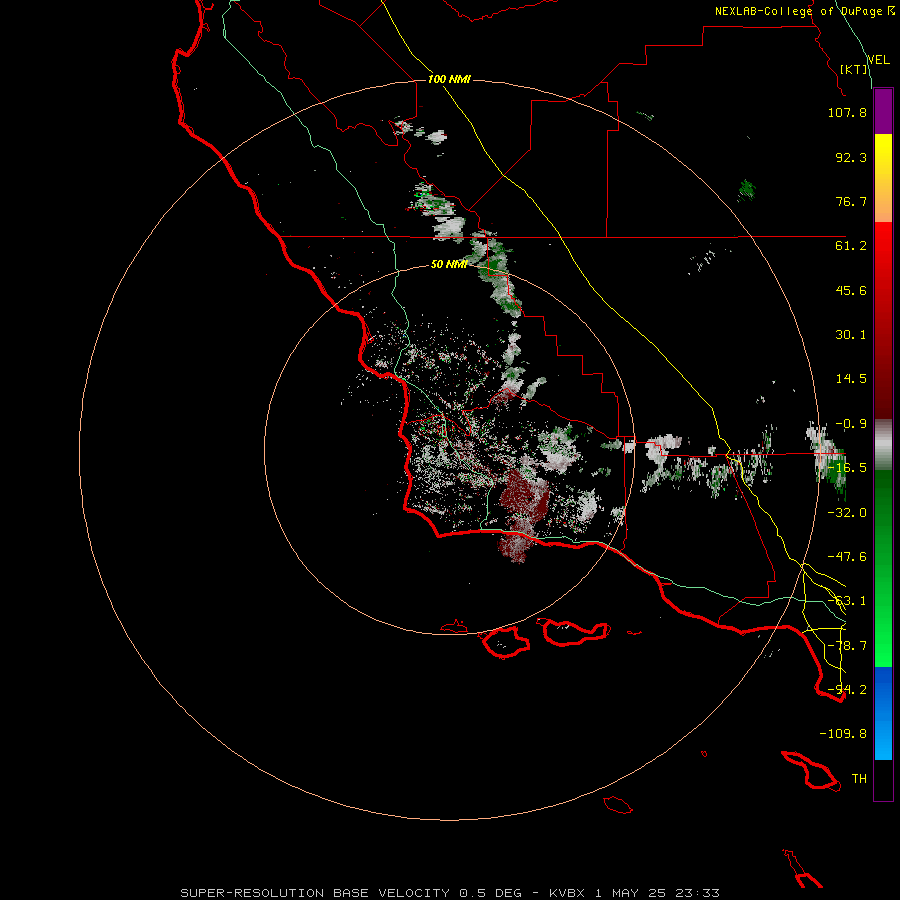Click the [KT] units label
The width and height of the screenshot is (900, 900).
click(x=854, y=69)
